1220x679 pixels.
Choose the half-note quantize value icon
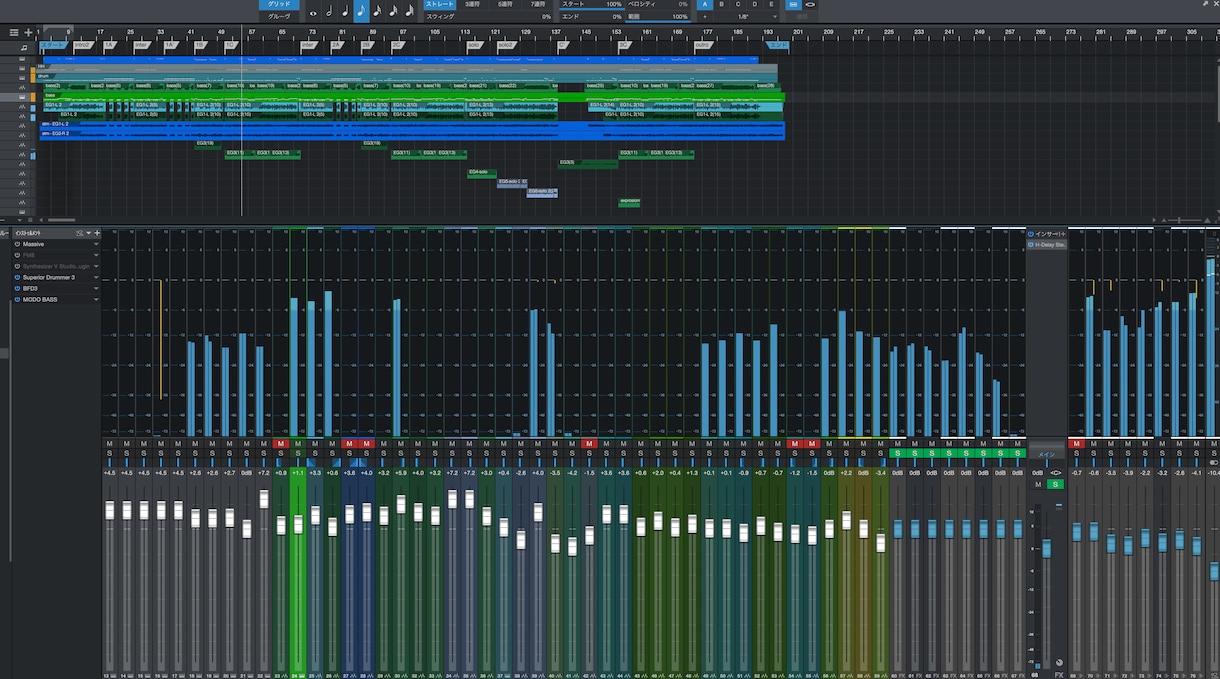coord(329,12)
